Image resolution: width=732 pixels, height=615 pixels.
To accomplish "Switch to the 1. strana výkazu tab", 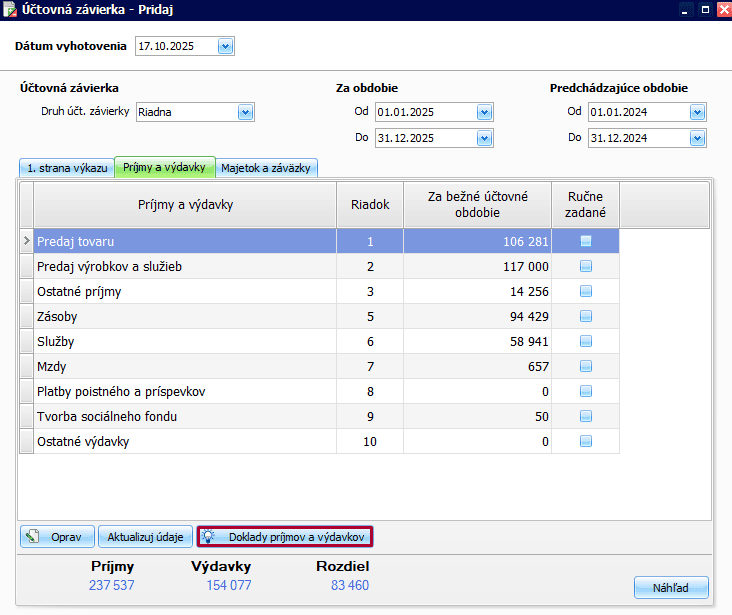I will [x=67, y=168].
